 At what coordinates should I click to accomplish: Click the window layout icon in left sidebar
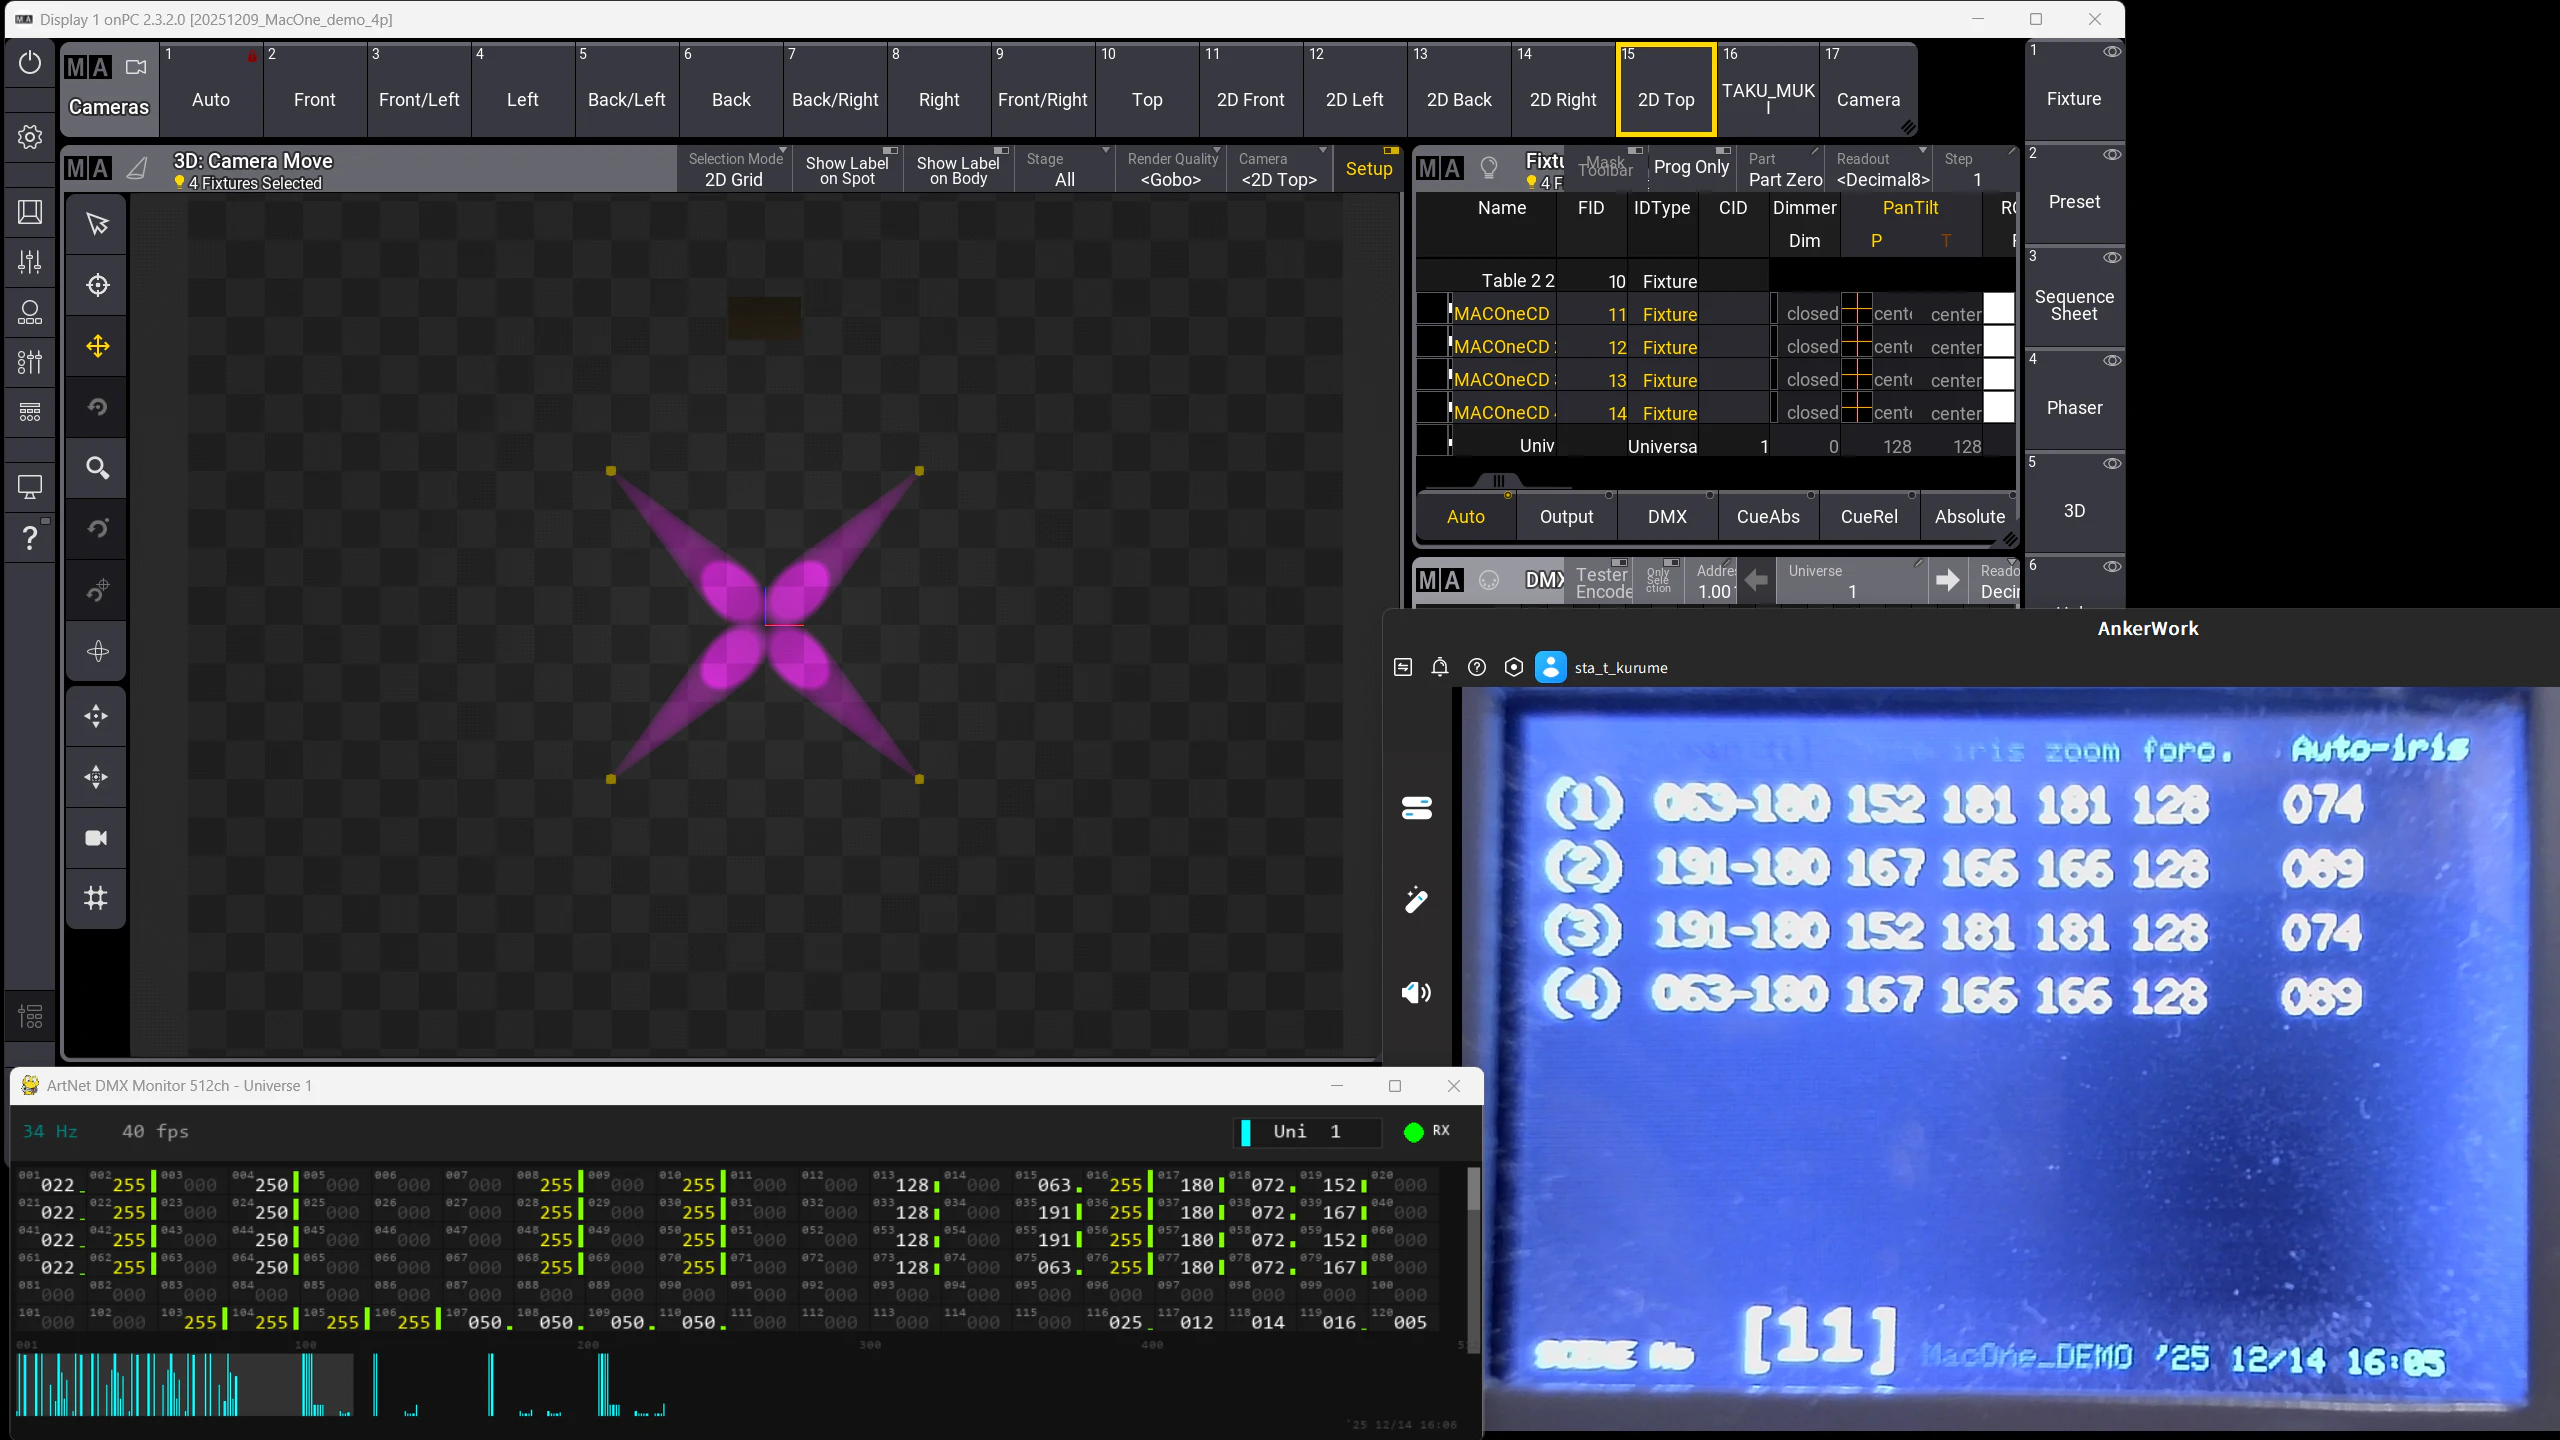(30, 212)
